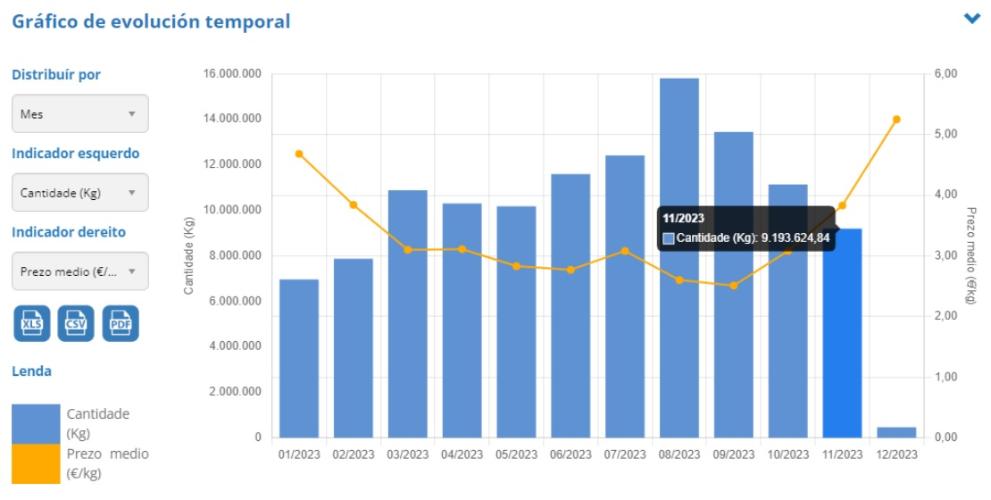Export chart data as XLS
The image size is (991, 500).
point(32,324)
